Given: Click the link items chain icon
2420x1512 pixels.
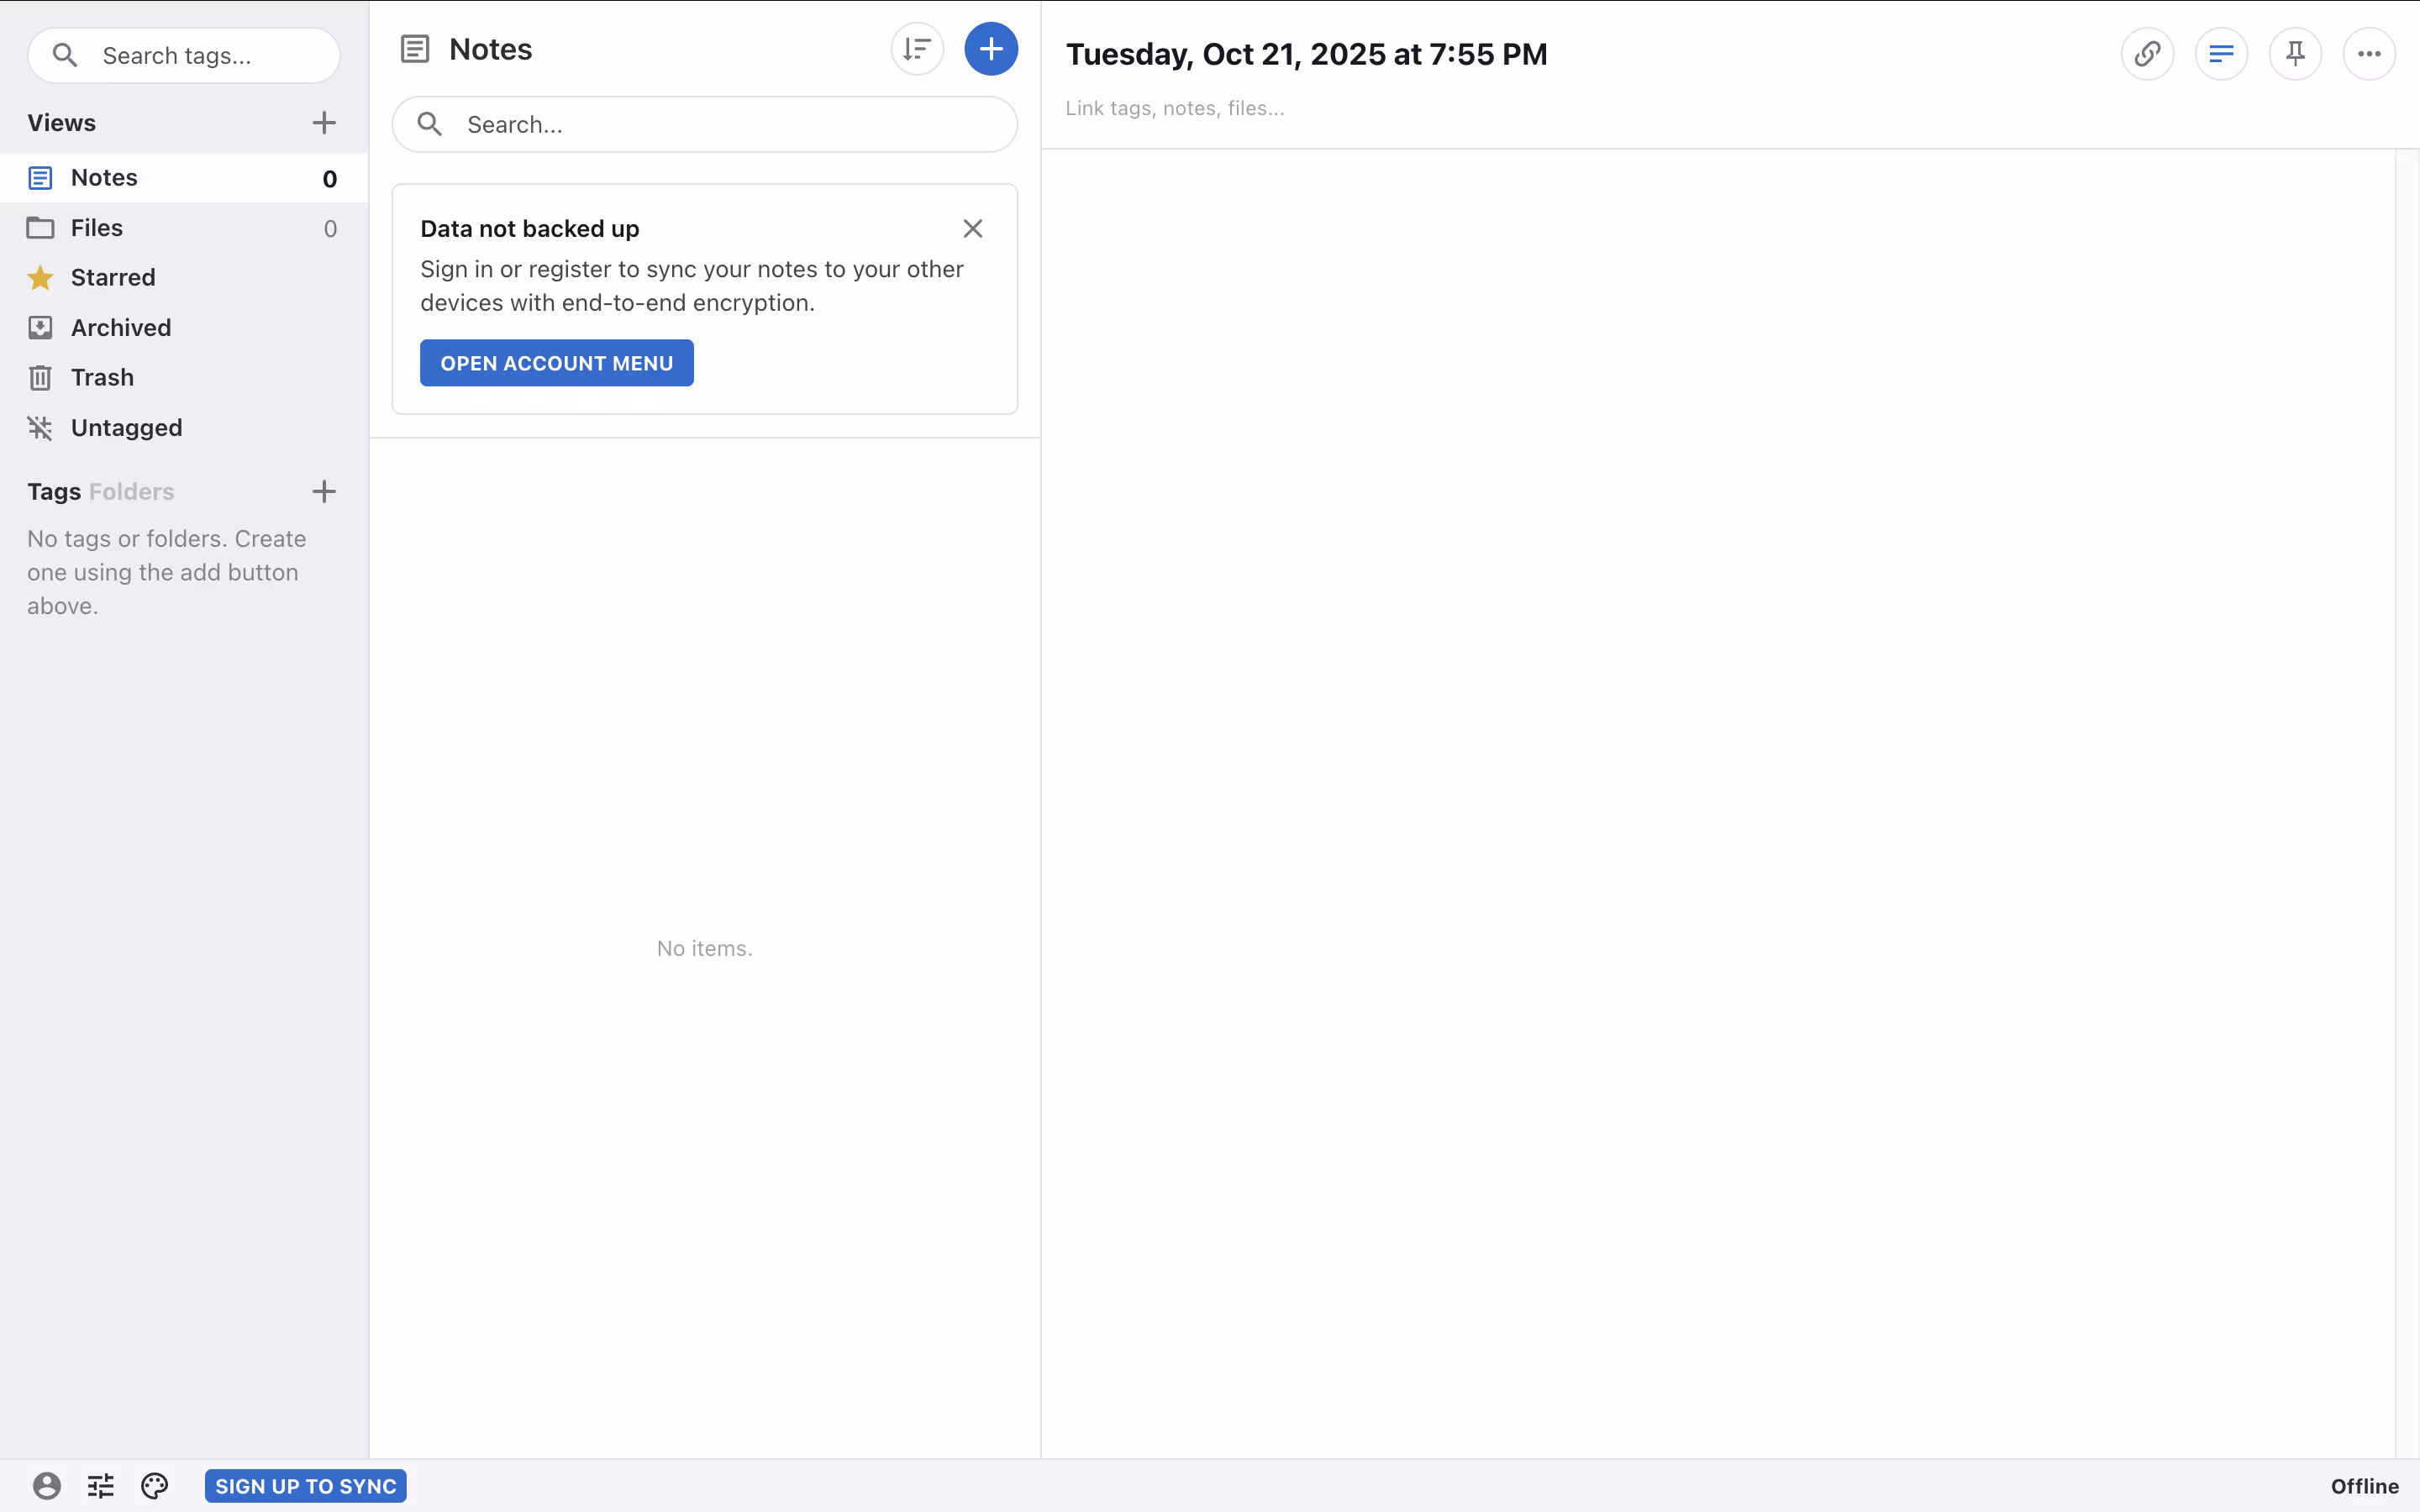Looking at the screenshot, I should 2147,54.
